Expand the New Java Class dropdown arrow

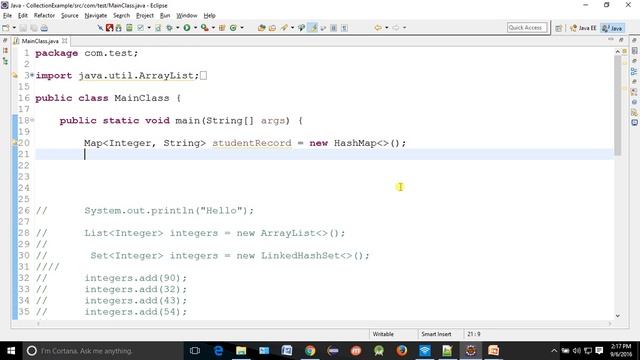[242, 28]
